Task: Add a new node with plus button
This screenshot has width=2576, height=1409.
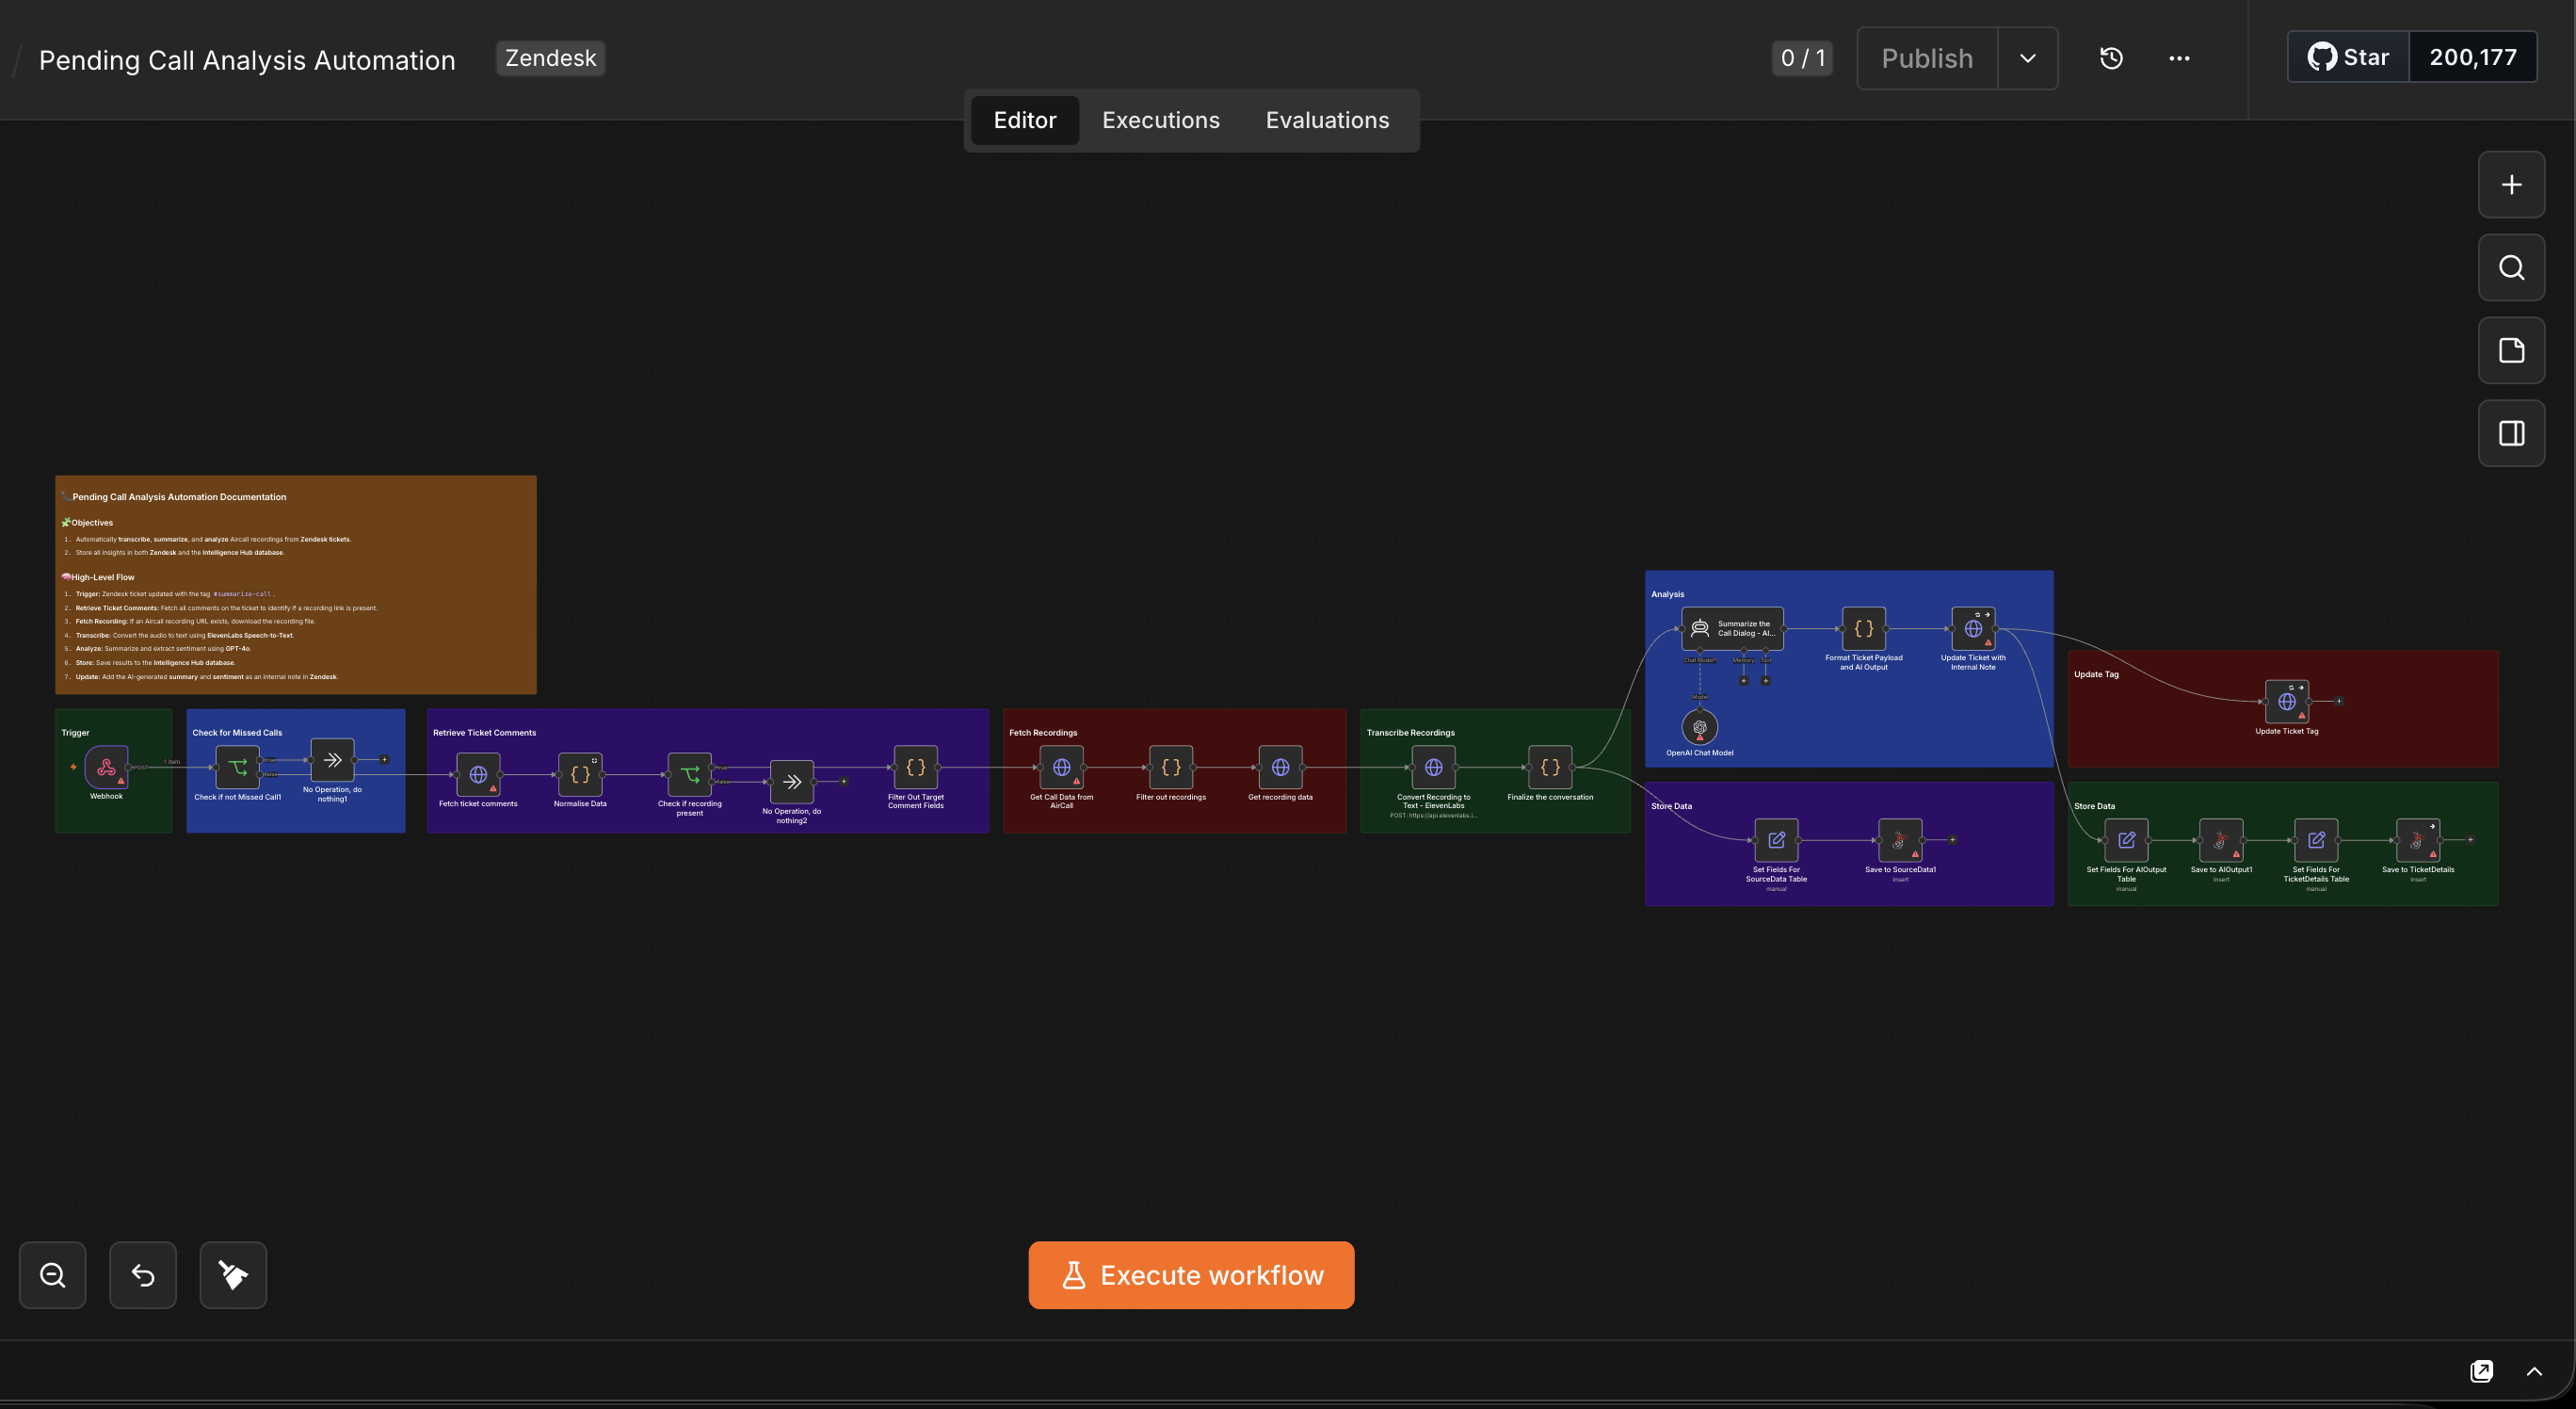Action: click(x=2511, y=184)
